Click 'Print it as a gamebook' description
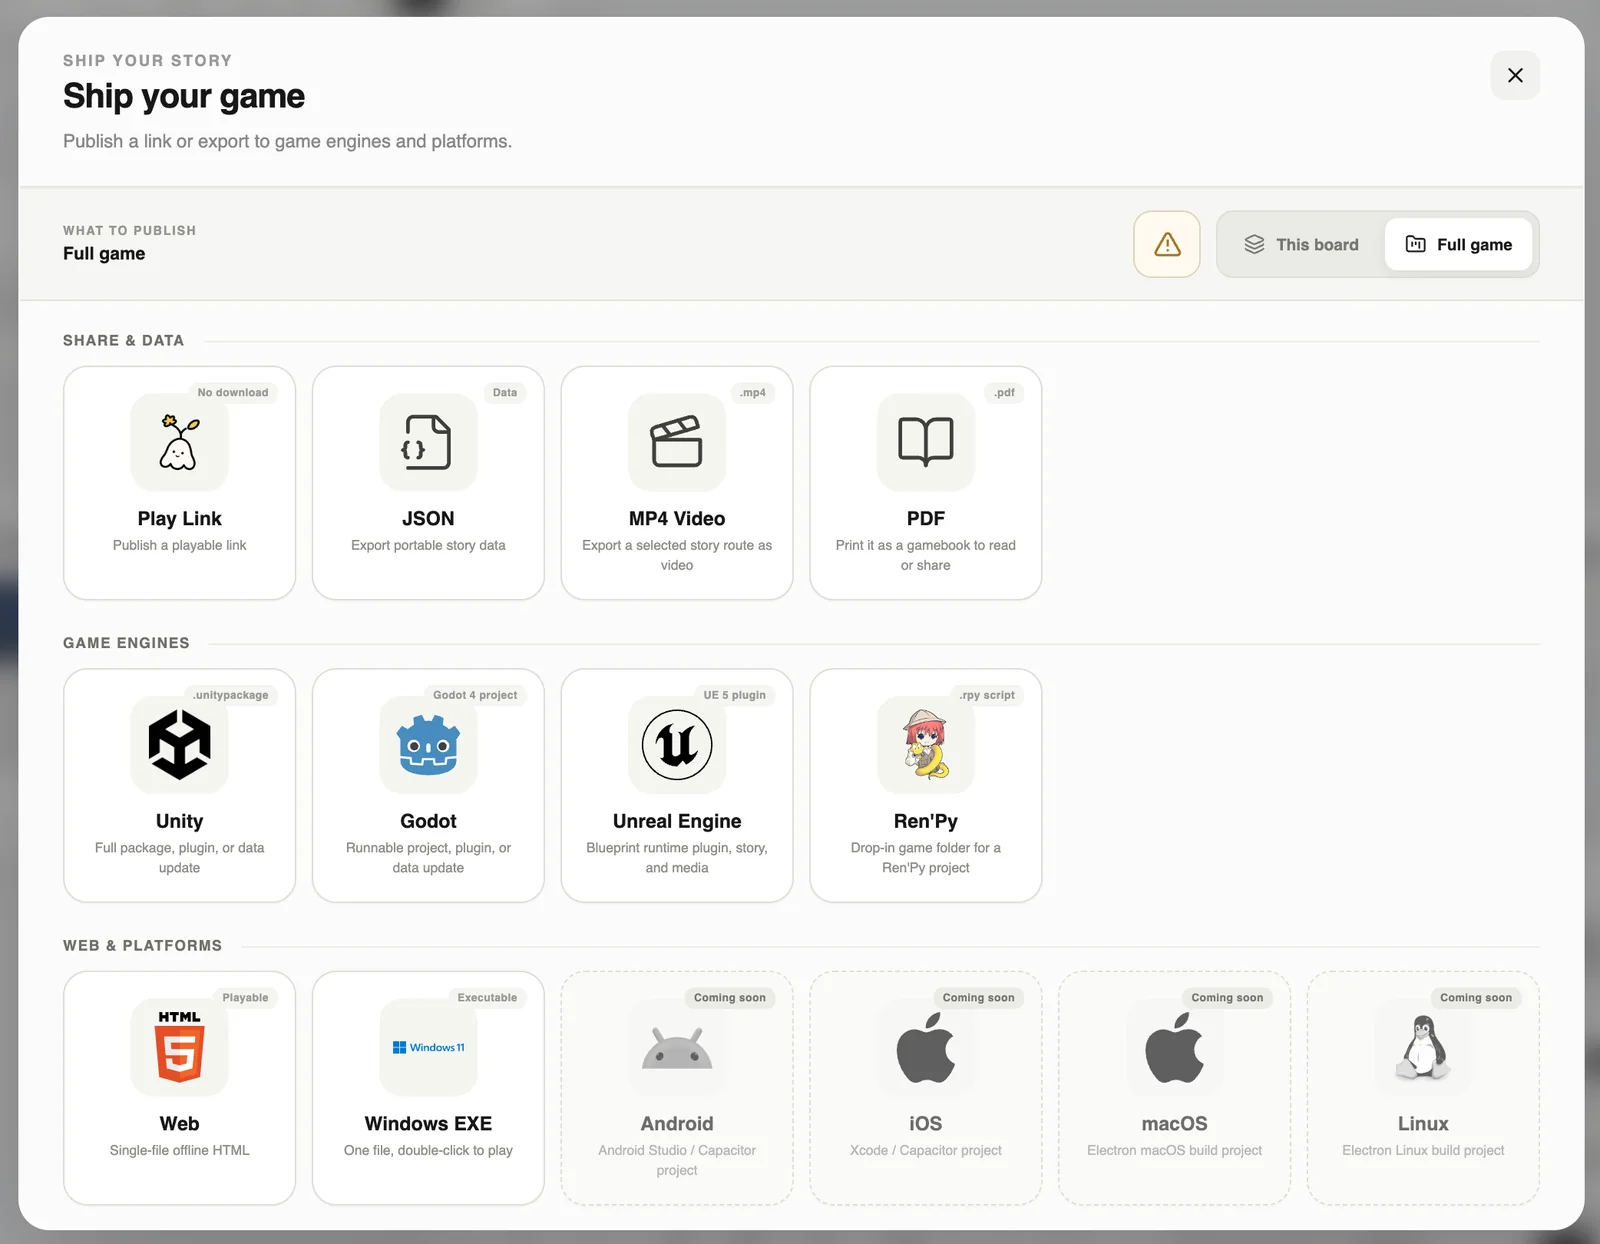Screen dimensions: 1600x1244 pyautogui.click(x=926, y=555)
